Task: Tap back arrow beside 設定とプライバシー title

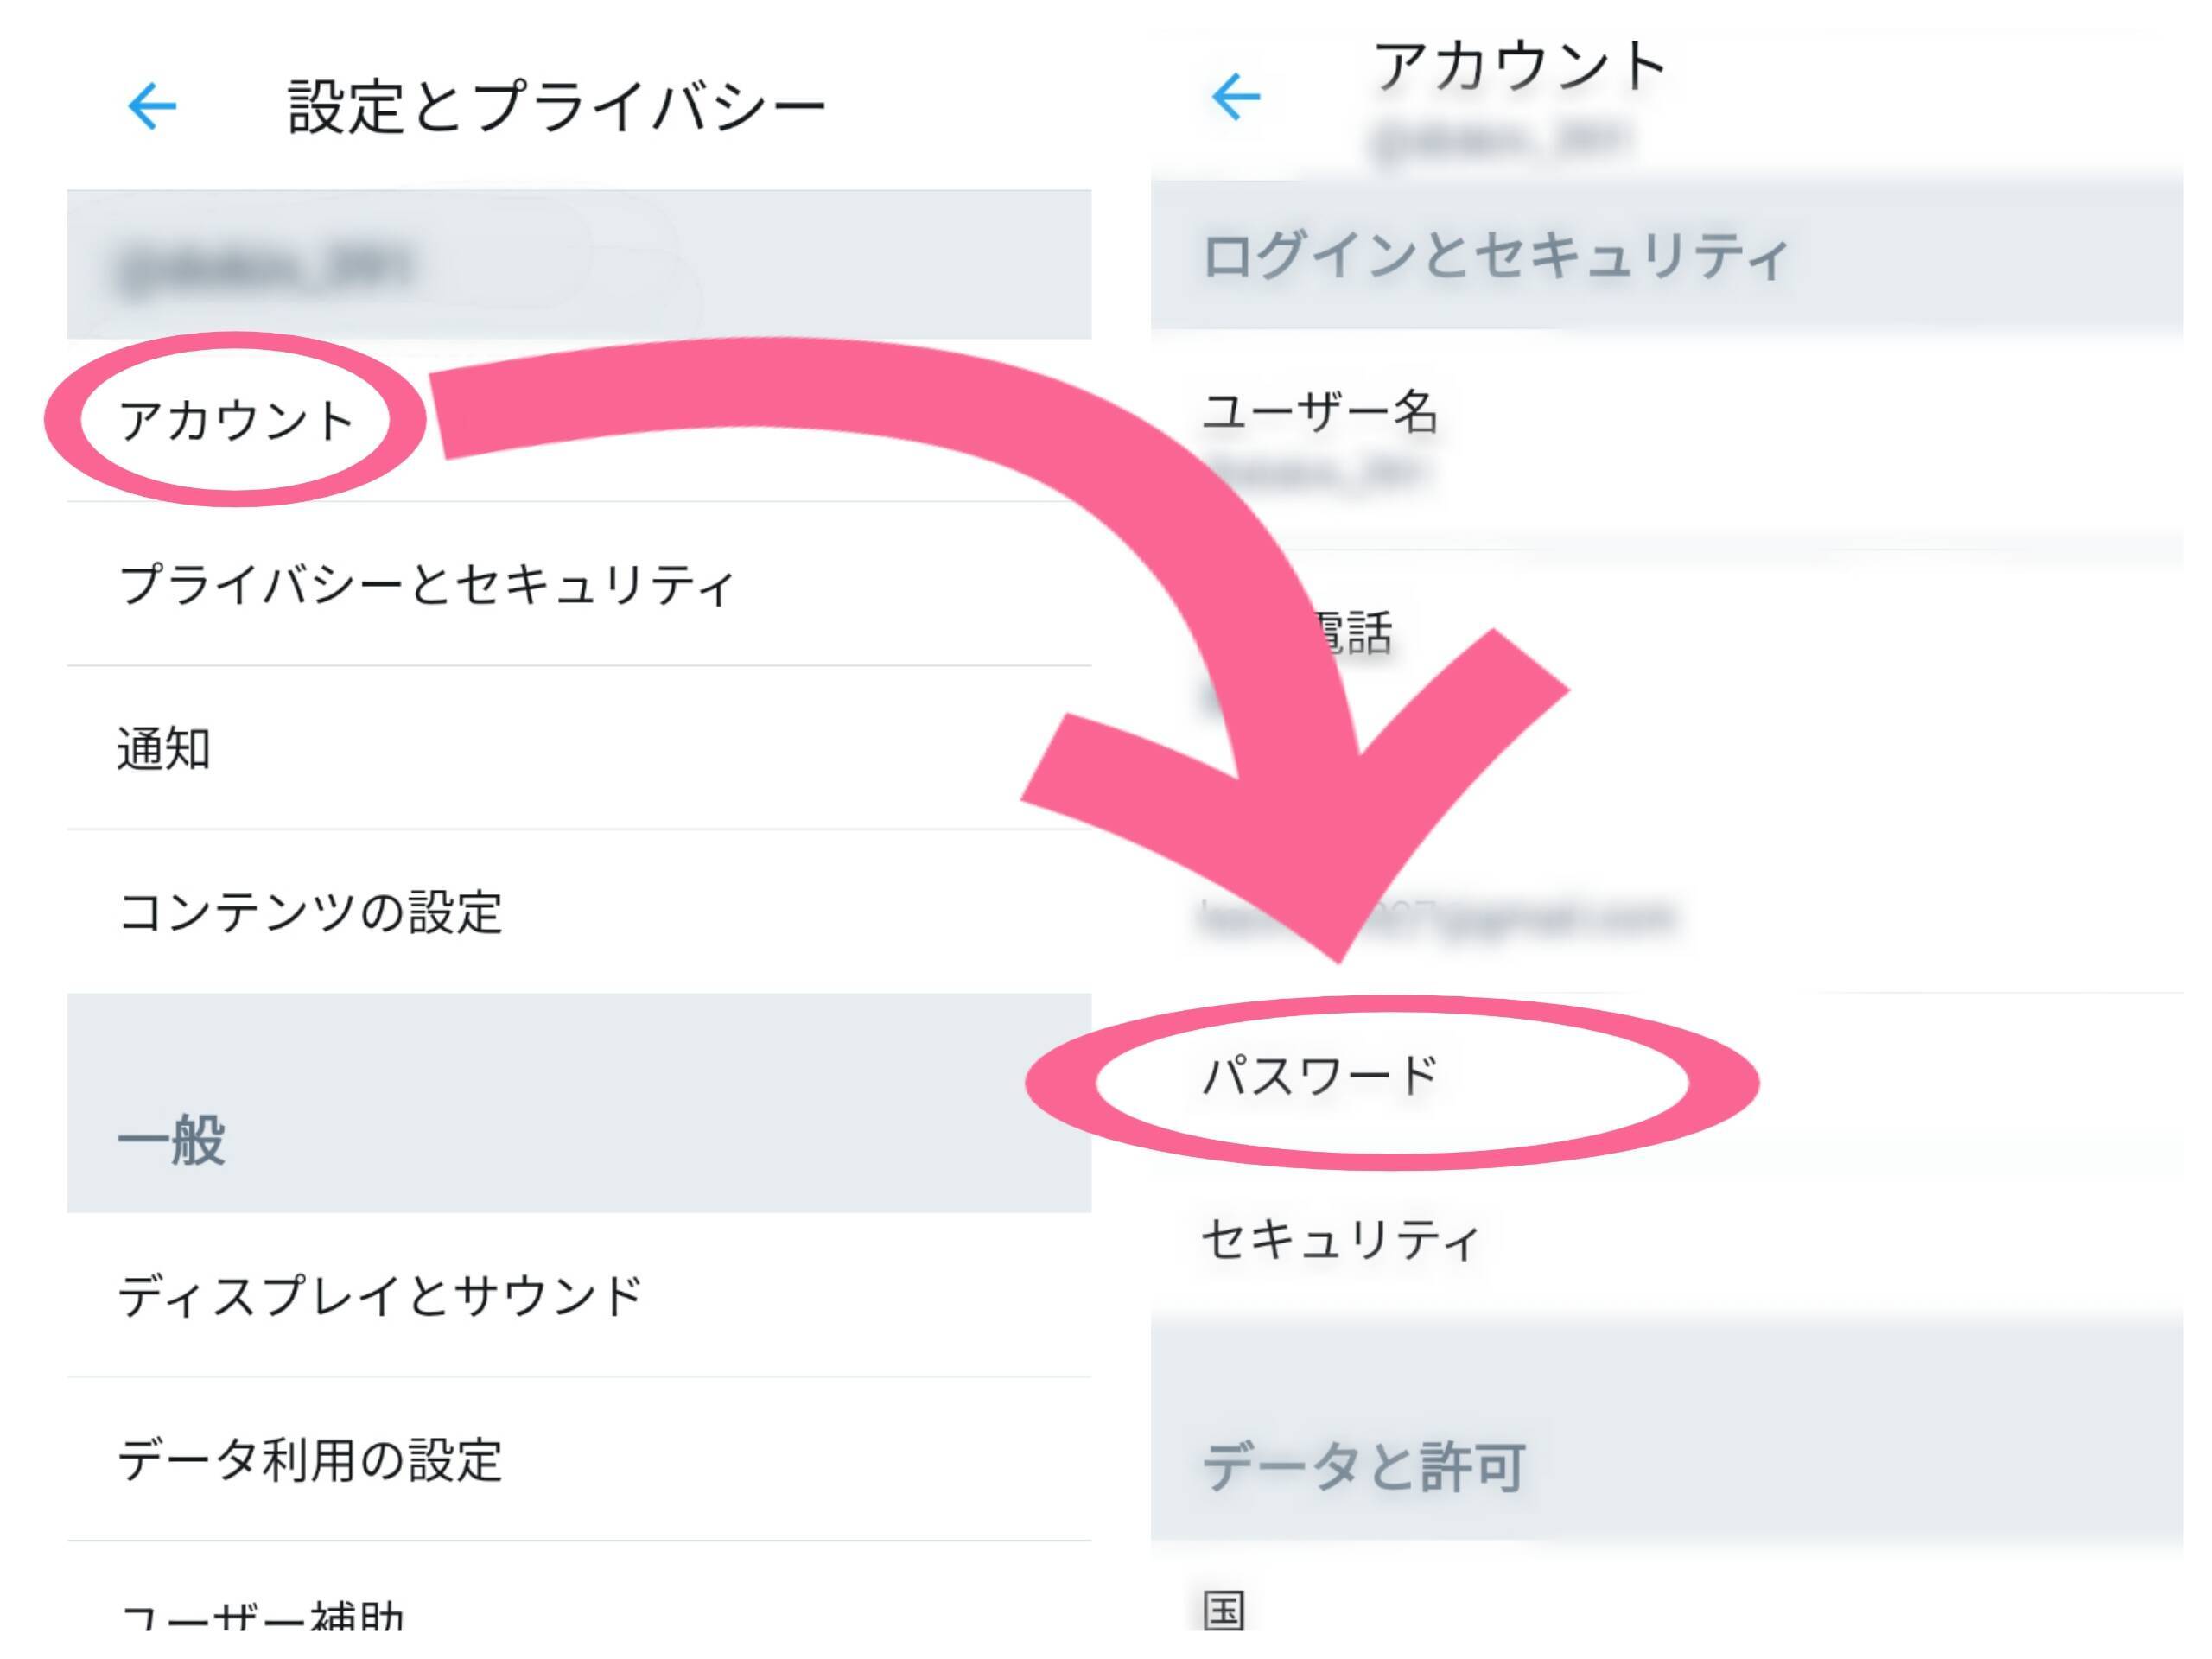Action: click(152, 106)
